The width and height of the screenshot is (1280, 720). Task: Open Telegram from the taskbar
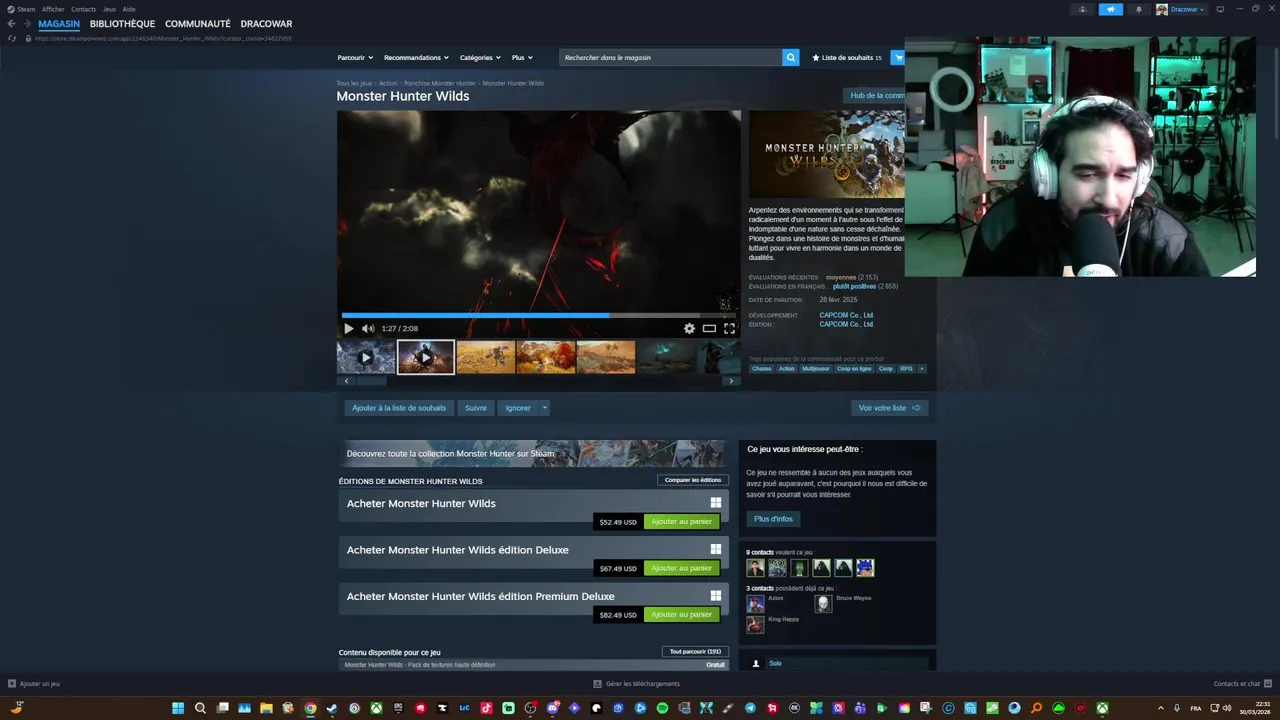[750, 708]
